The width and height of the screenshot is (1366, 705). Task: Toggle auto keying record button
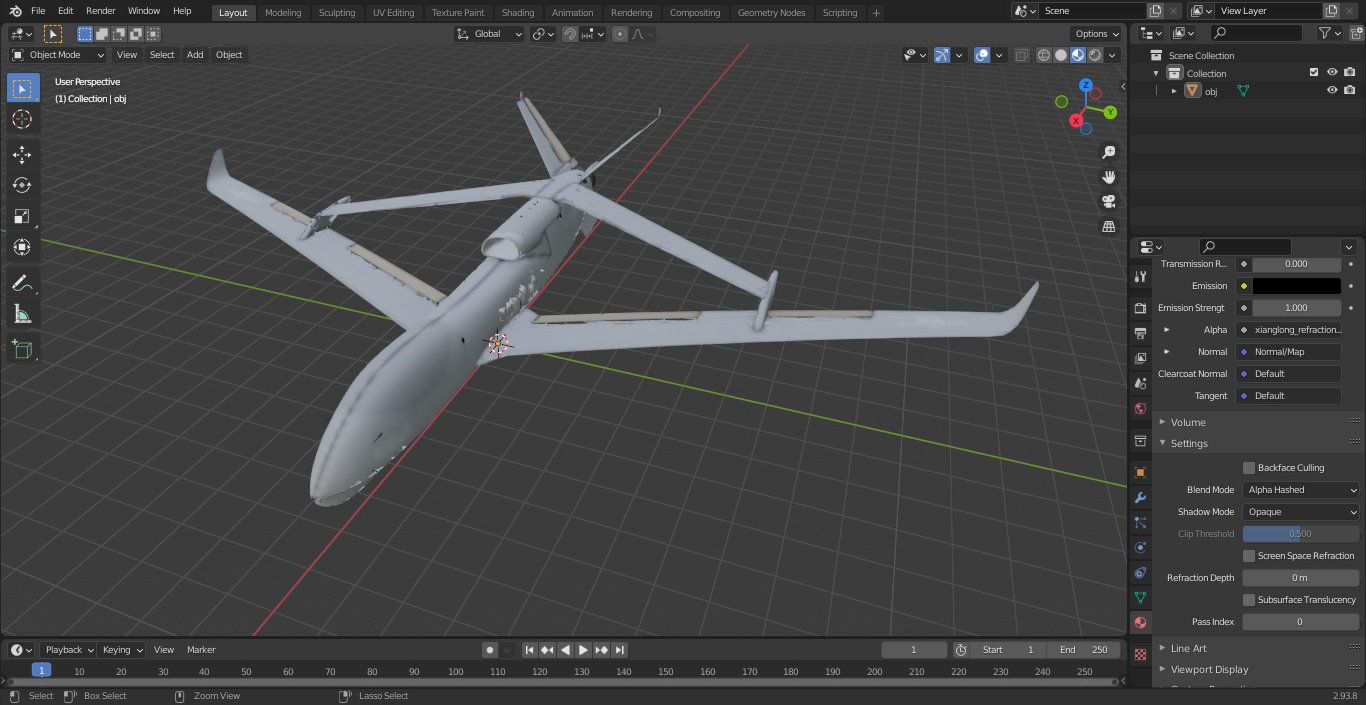pos(490,650)
